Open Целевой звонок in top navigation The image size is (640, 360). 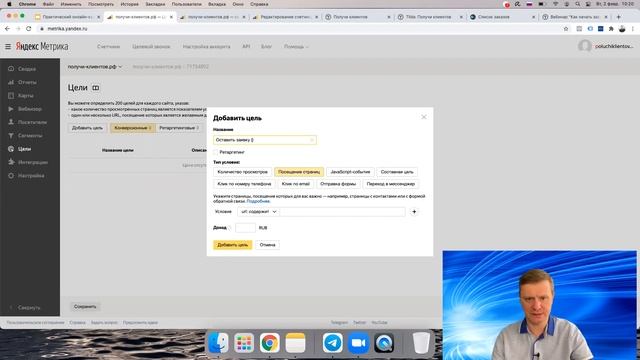click(151, 47)
